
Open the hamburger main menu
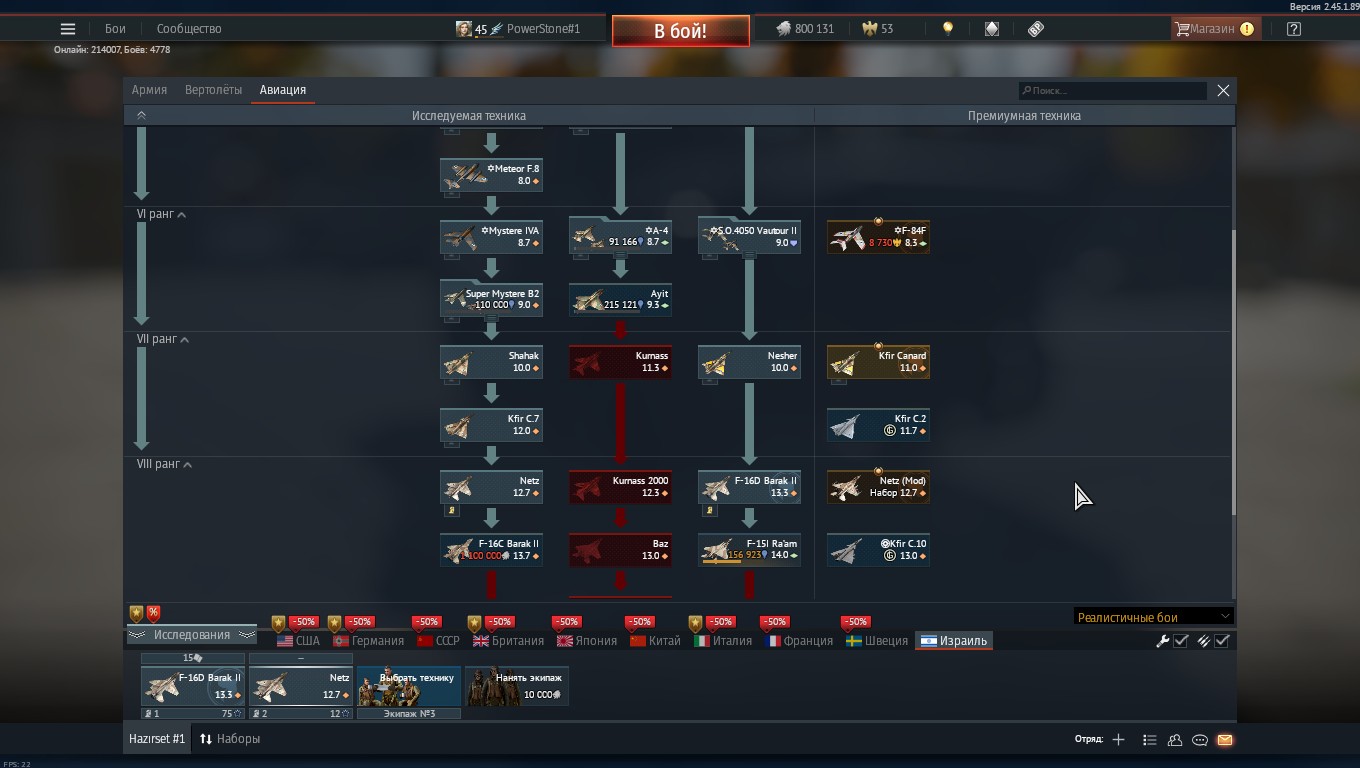tap(68, 29)
